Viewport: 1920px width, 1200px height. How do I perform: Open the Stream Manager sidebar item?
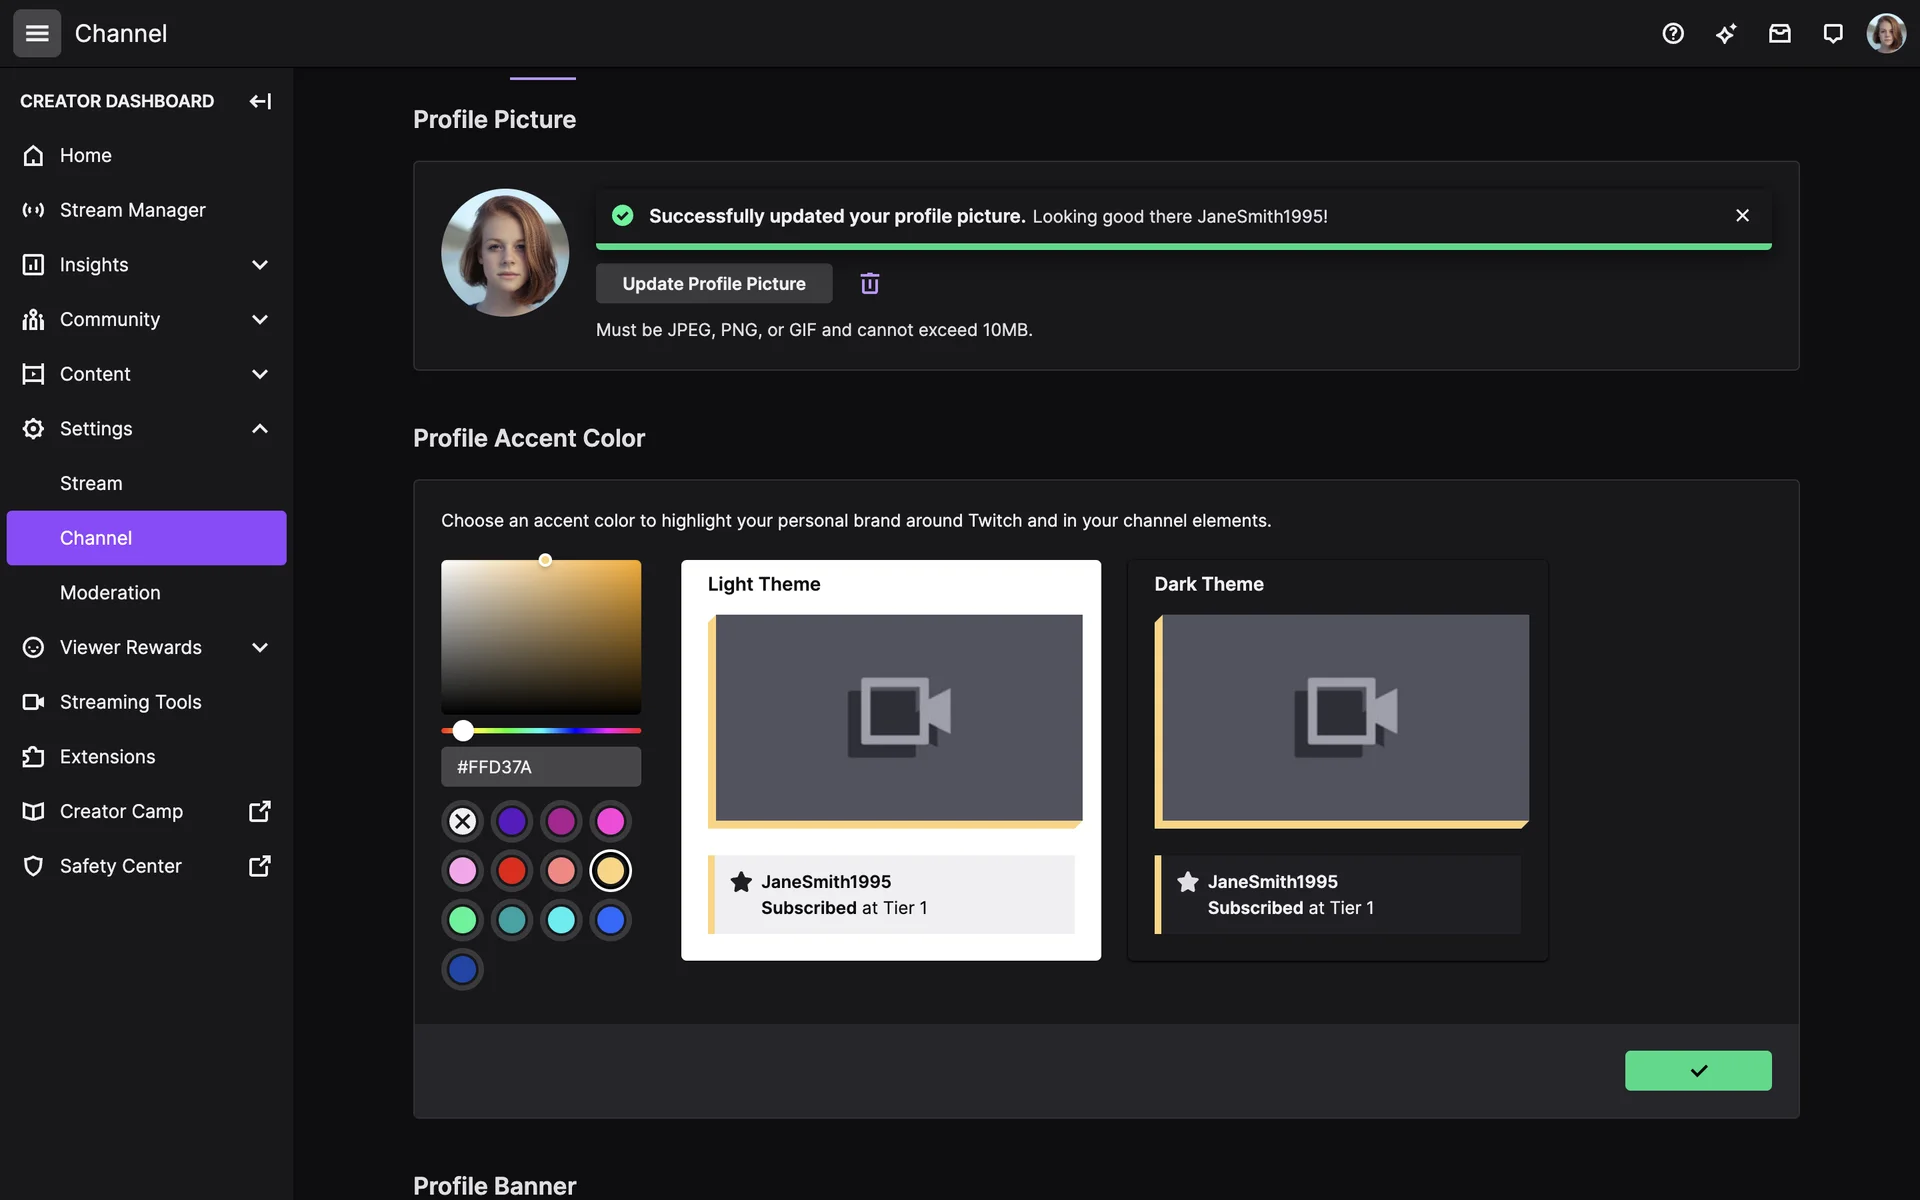[x=132, y=210]
